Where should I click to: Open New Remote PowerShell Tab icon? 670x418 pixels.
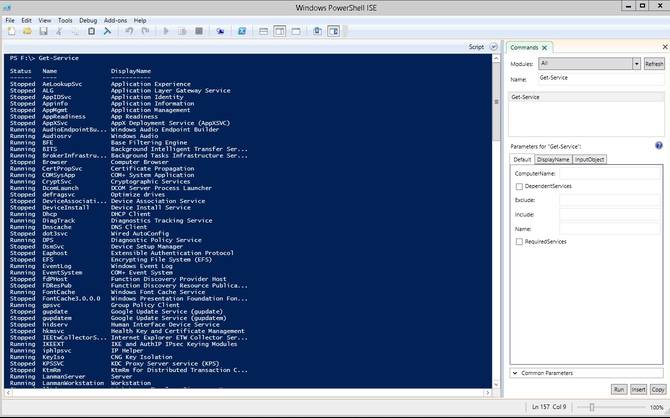click(x=220, y=31)
